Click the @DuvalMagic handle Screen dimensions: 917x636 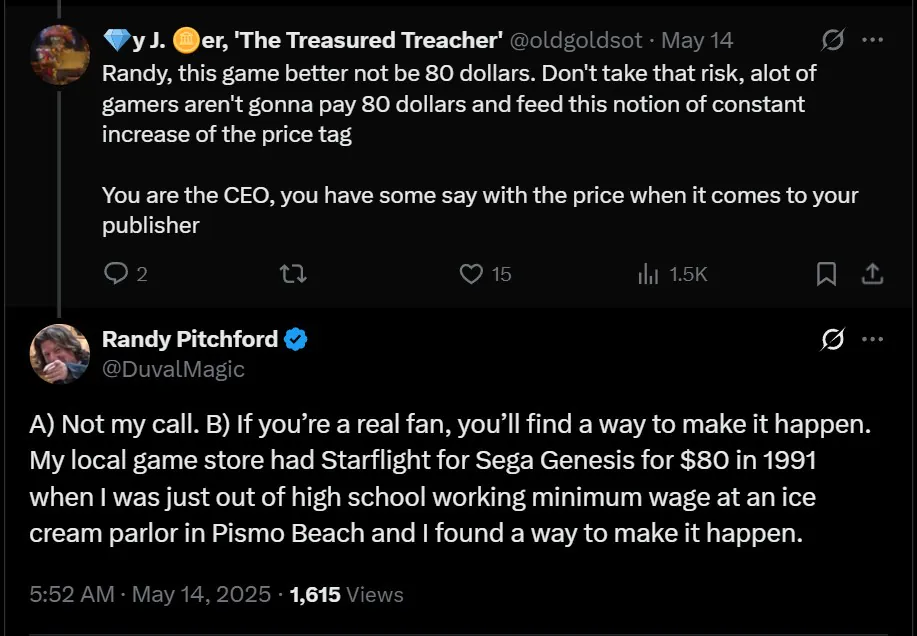[x=173, y=369]
